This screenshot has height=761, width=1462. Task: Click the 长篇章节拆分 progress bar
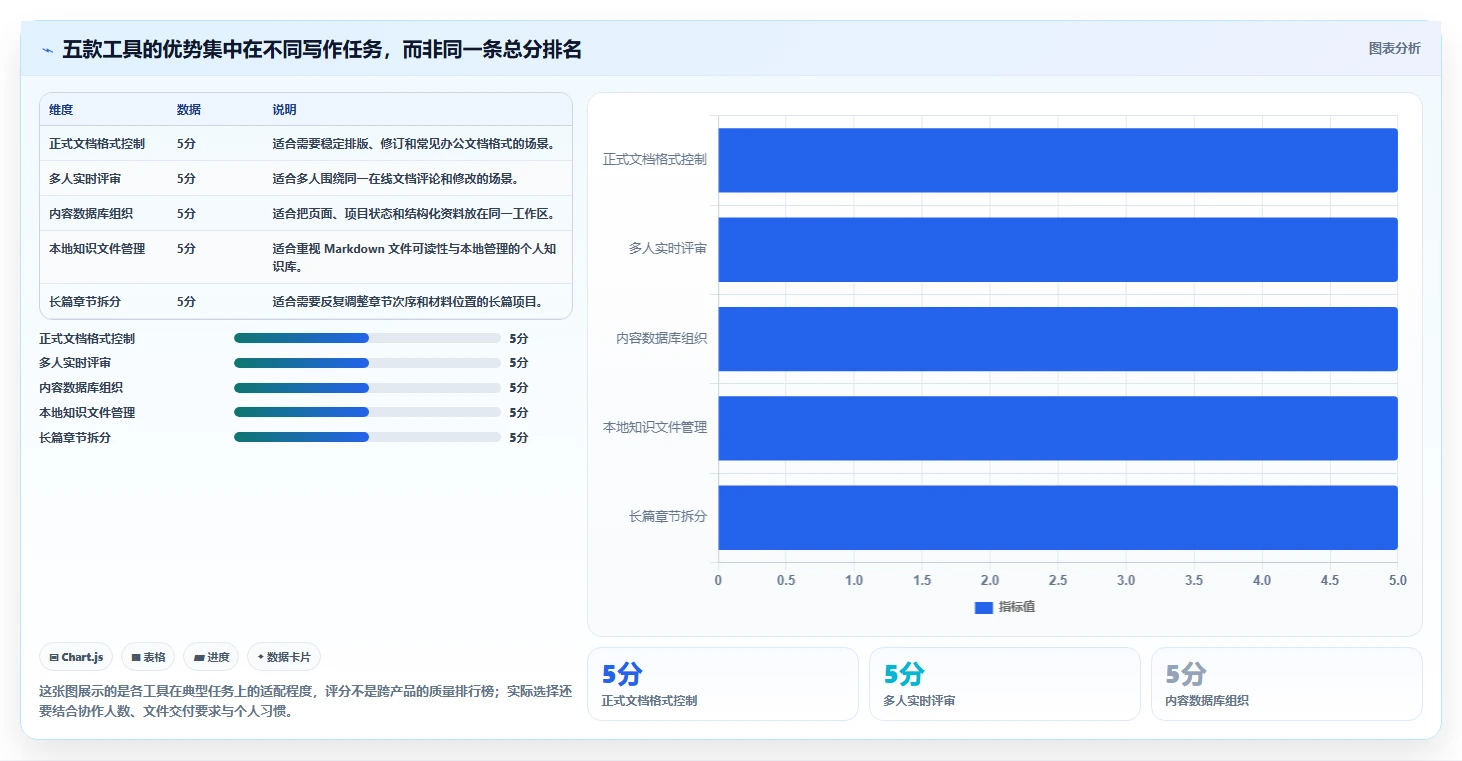click(x=367, y=437)
